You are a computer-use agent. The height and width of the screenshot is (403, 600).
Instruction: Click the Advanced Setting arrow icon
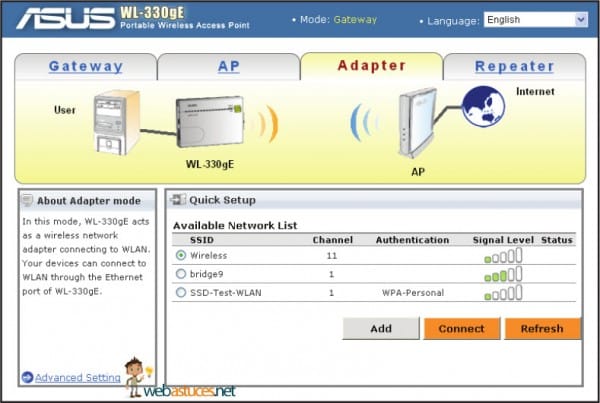tap(27, 377)
